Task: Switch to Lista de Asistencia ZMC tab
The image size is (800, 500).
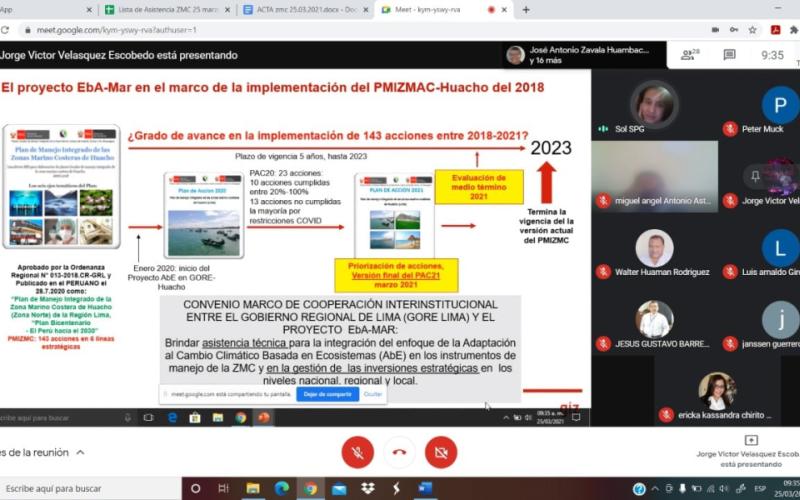Action: [x=165, y=9]
